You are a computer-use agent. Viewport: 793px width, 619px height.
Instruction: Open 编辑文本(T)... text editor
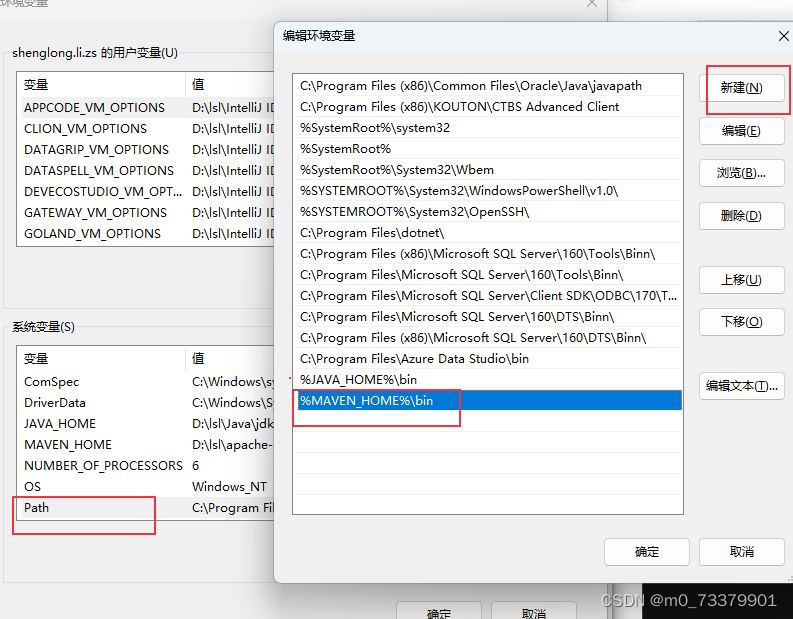(x=741, y=386)
